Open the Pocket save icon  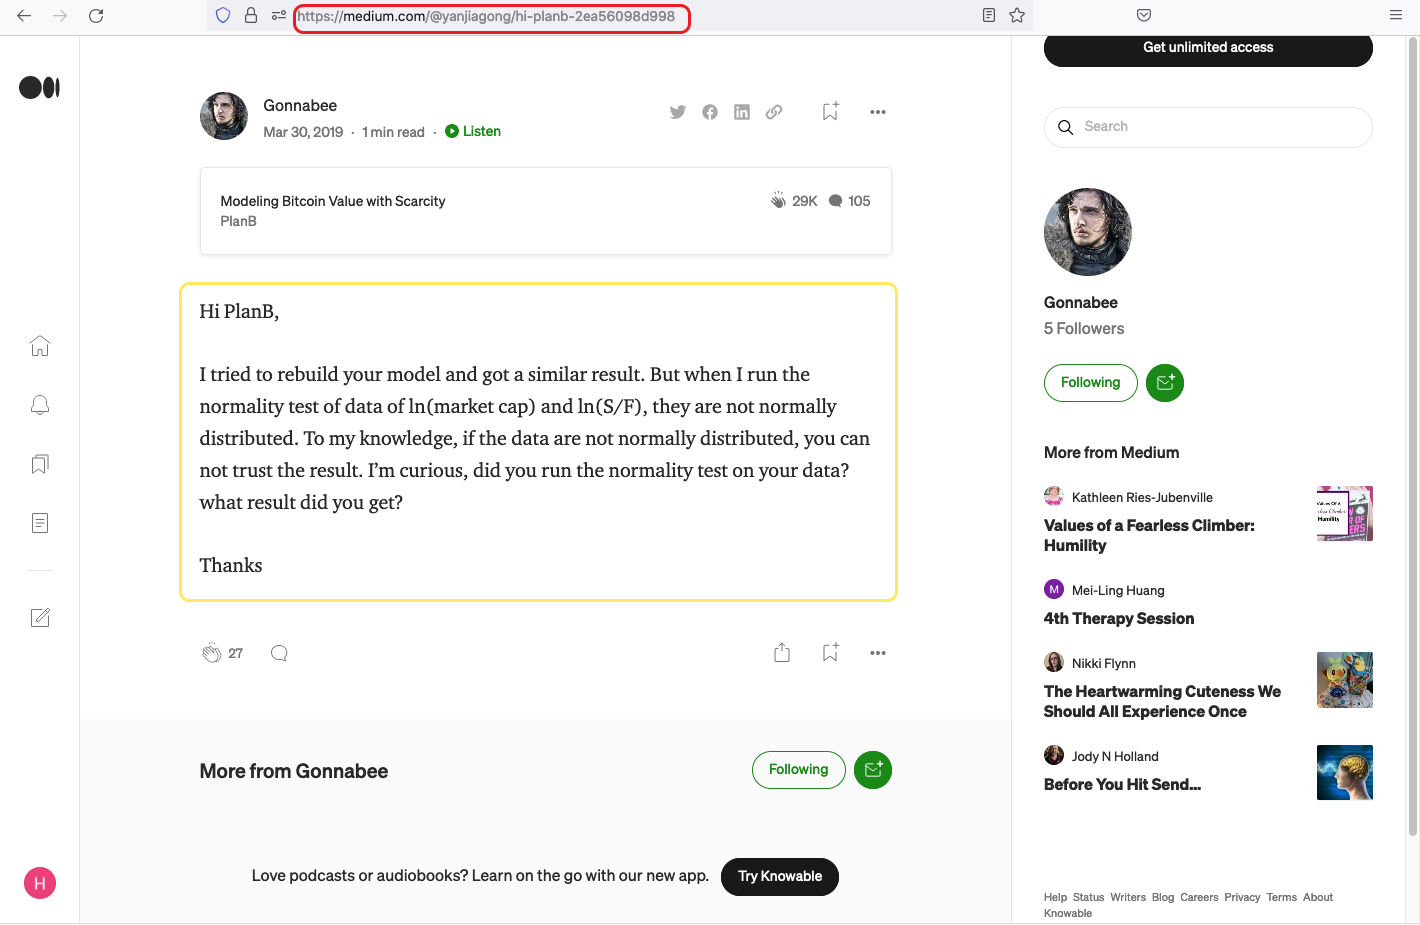[x=1144, y=15]
